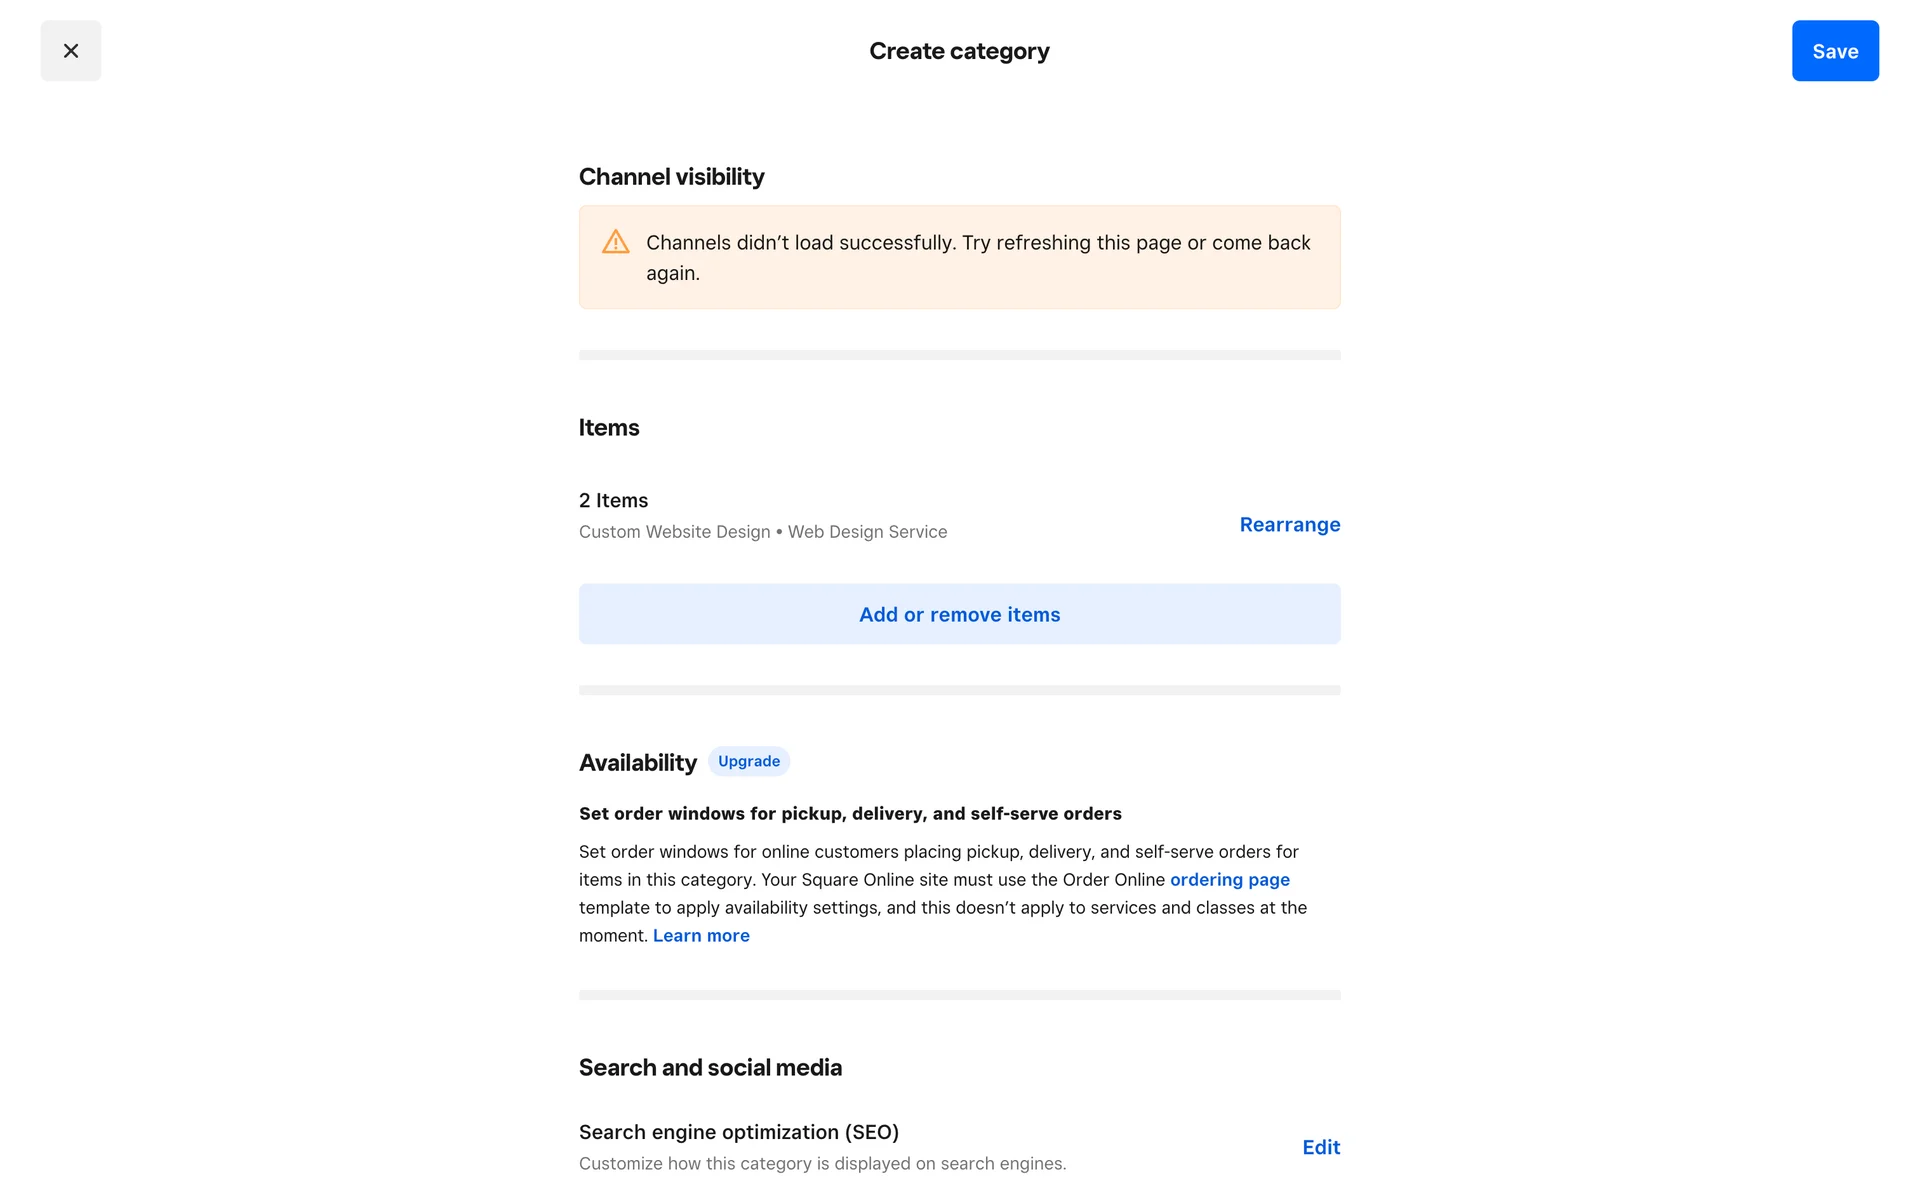Follow the Learn more link
This screenshot has height=1200, width=1920.
point(701,936)
